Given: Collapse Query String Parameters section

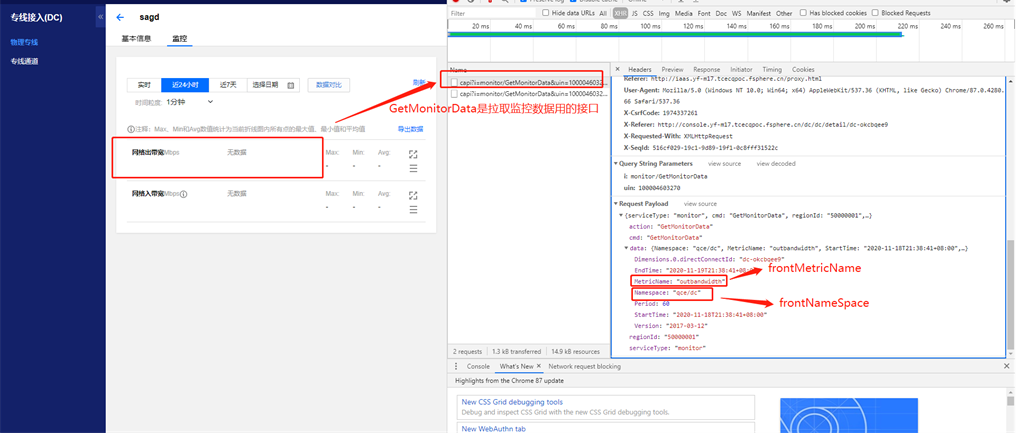Looking at the screenshot, I should click(x=616, y=164).
